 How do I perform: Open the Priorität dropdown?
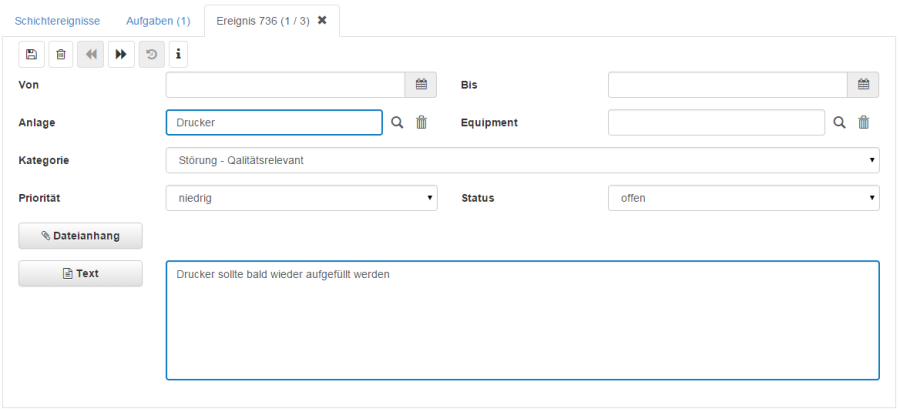[301, 198]
